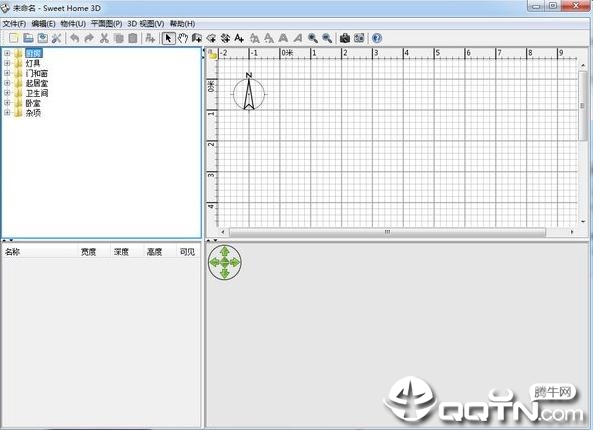Toggle italic text style
The height and width of the screenshot is (430, 593).
298,38
